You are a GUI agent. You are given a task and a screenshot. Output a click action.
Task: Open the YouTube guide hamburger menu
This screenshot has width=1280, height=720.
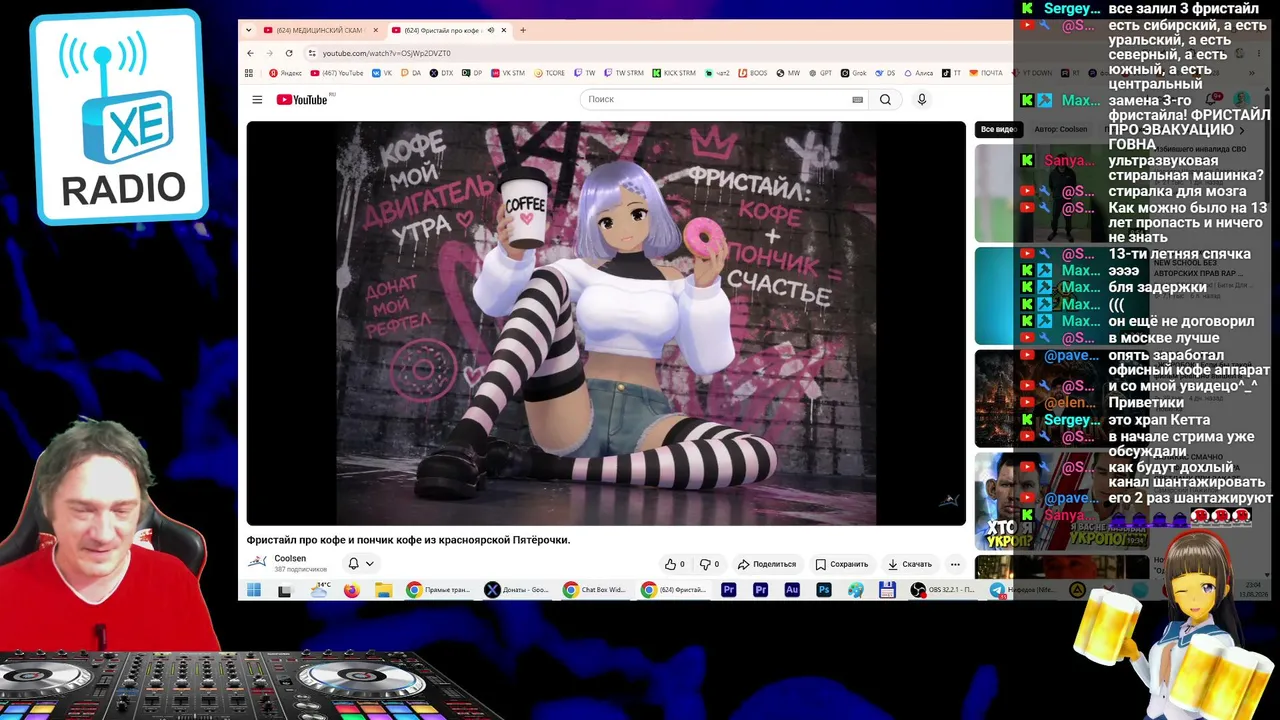pyautogui.click(x=257, y=99)
